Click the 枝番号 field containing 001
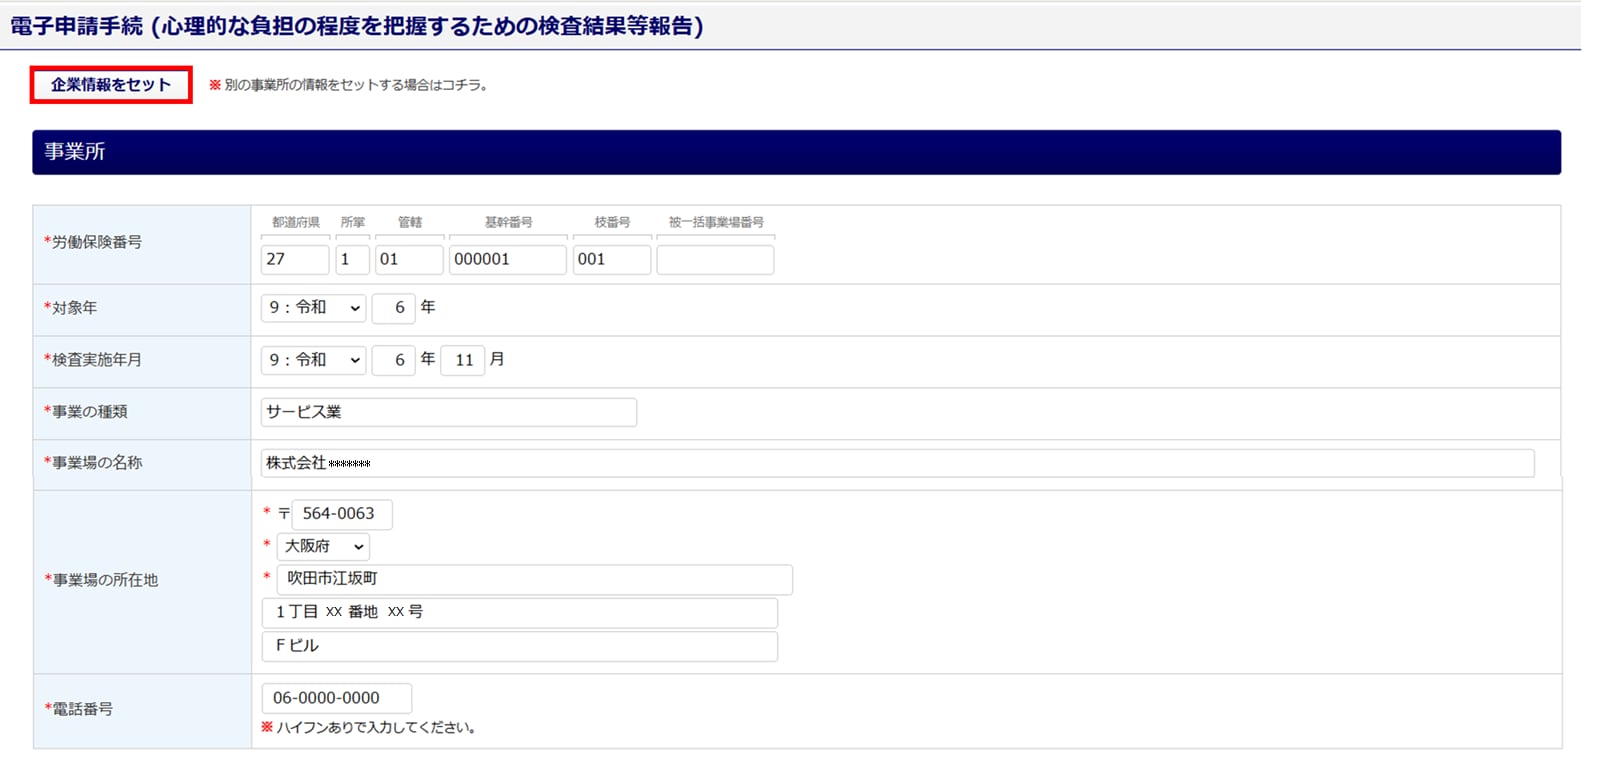1597x763 pixels. (611, 260)
